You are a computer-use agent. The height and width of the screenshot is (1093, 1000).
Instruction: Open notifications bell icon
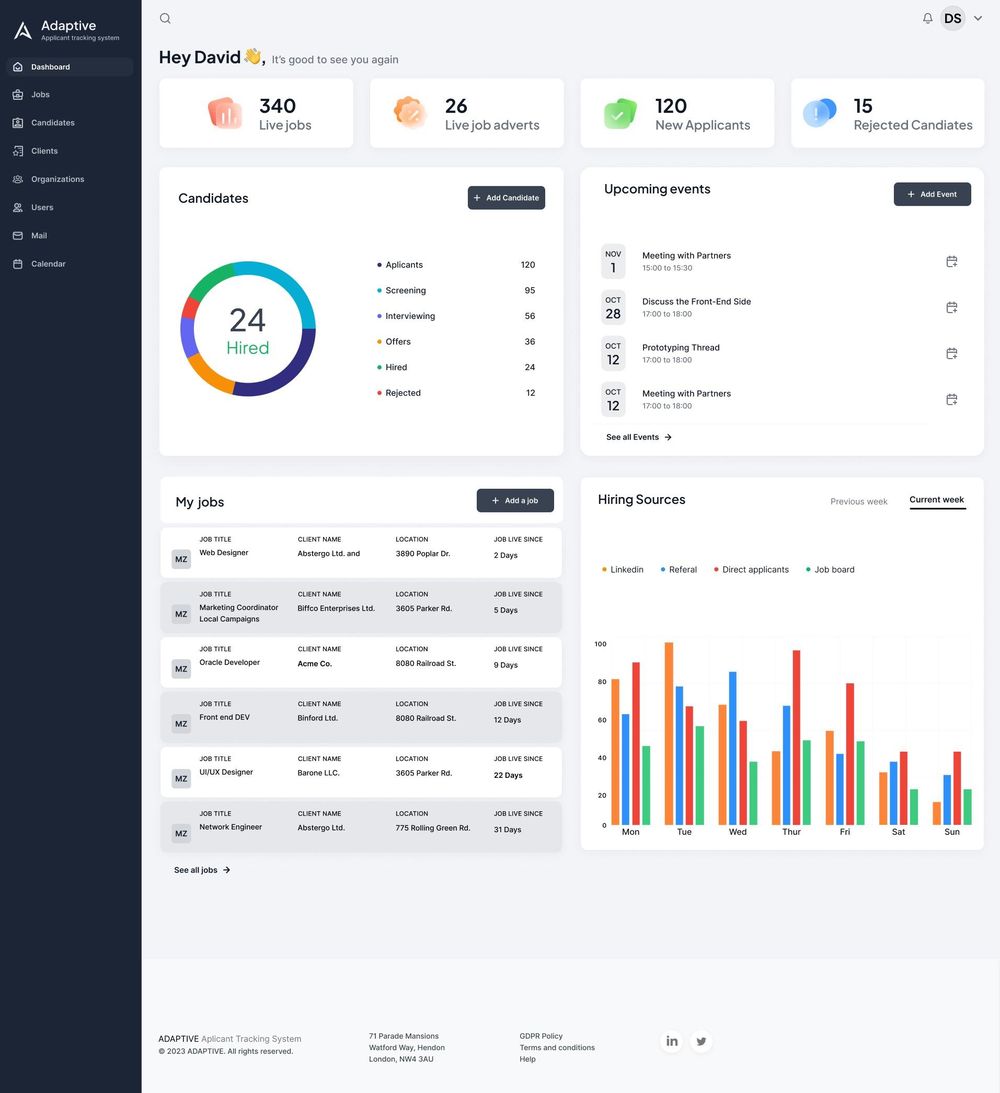[928, 18]
